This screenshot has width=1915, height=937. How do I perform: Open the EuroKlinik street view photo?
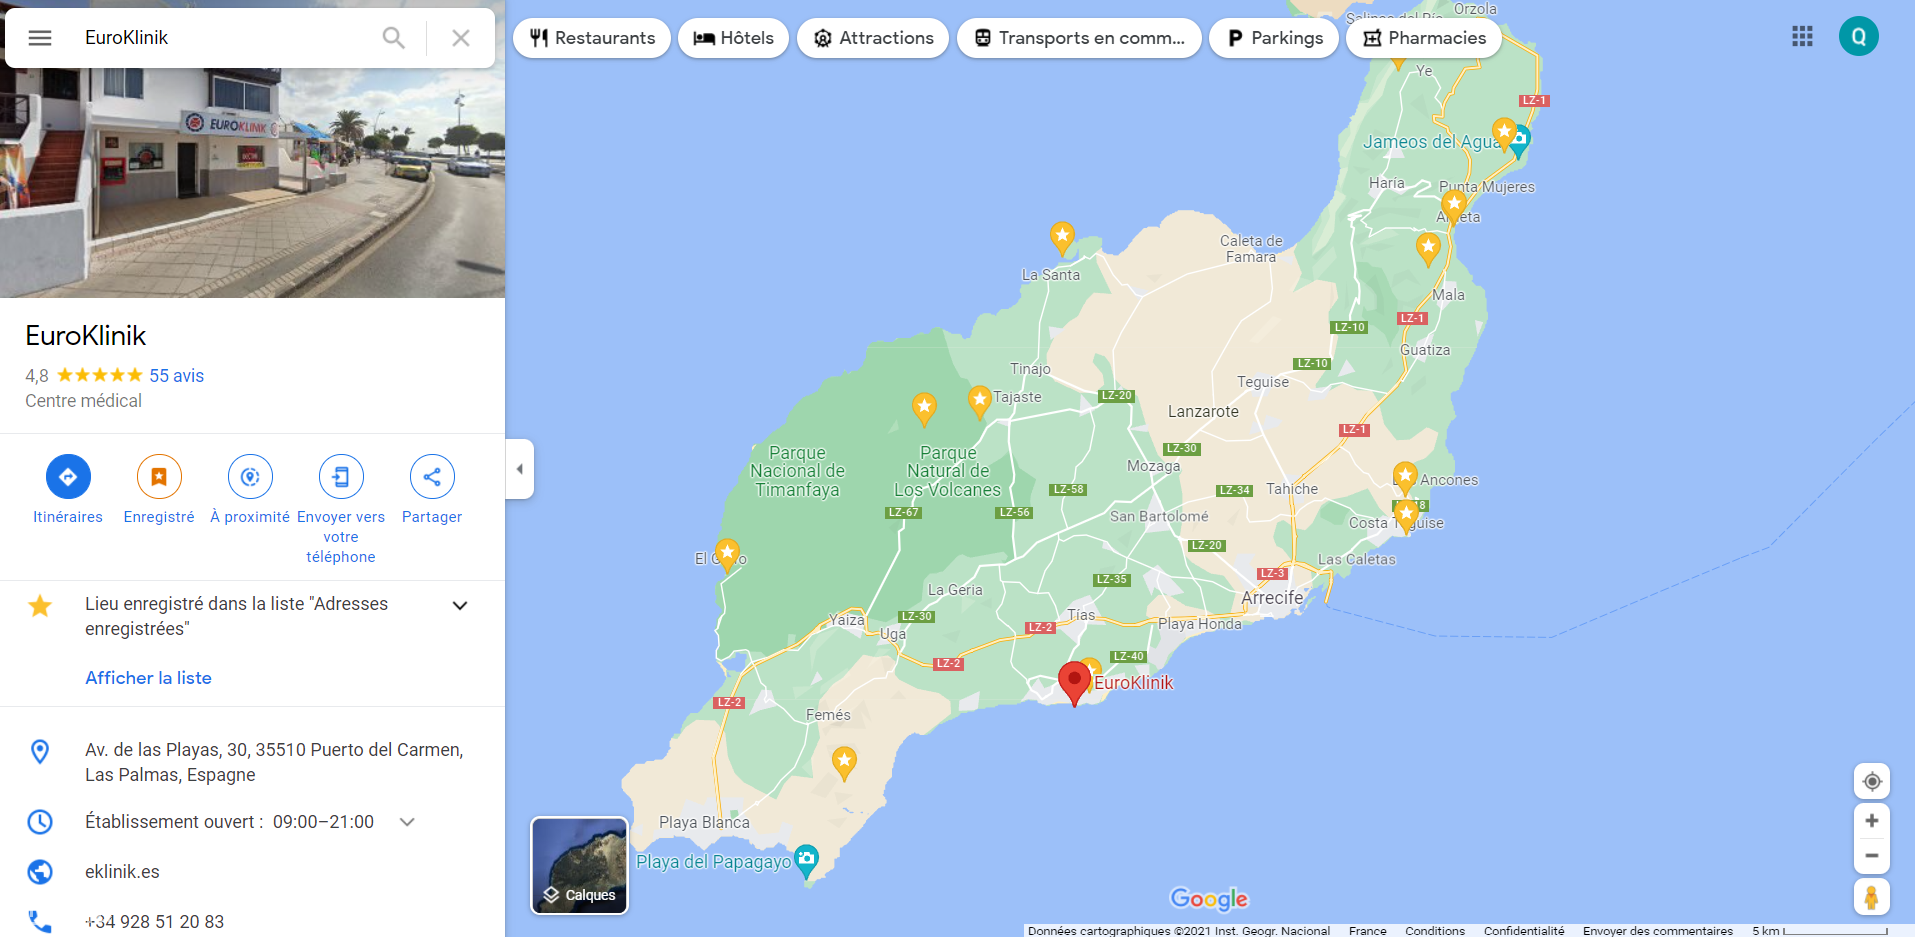[252, 183]
